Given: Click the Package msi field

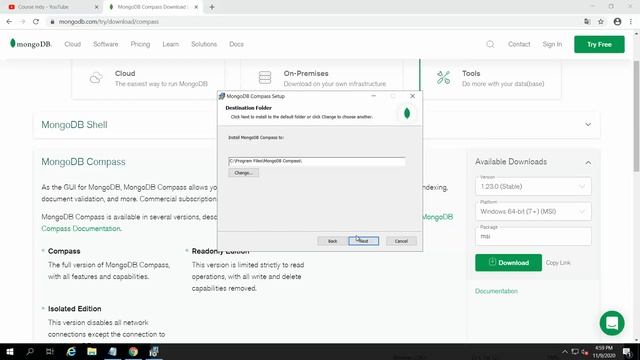Looking at the screenshot, I should click(x=533, y=236).
